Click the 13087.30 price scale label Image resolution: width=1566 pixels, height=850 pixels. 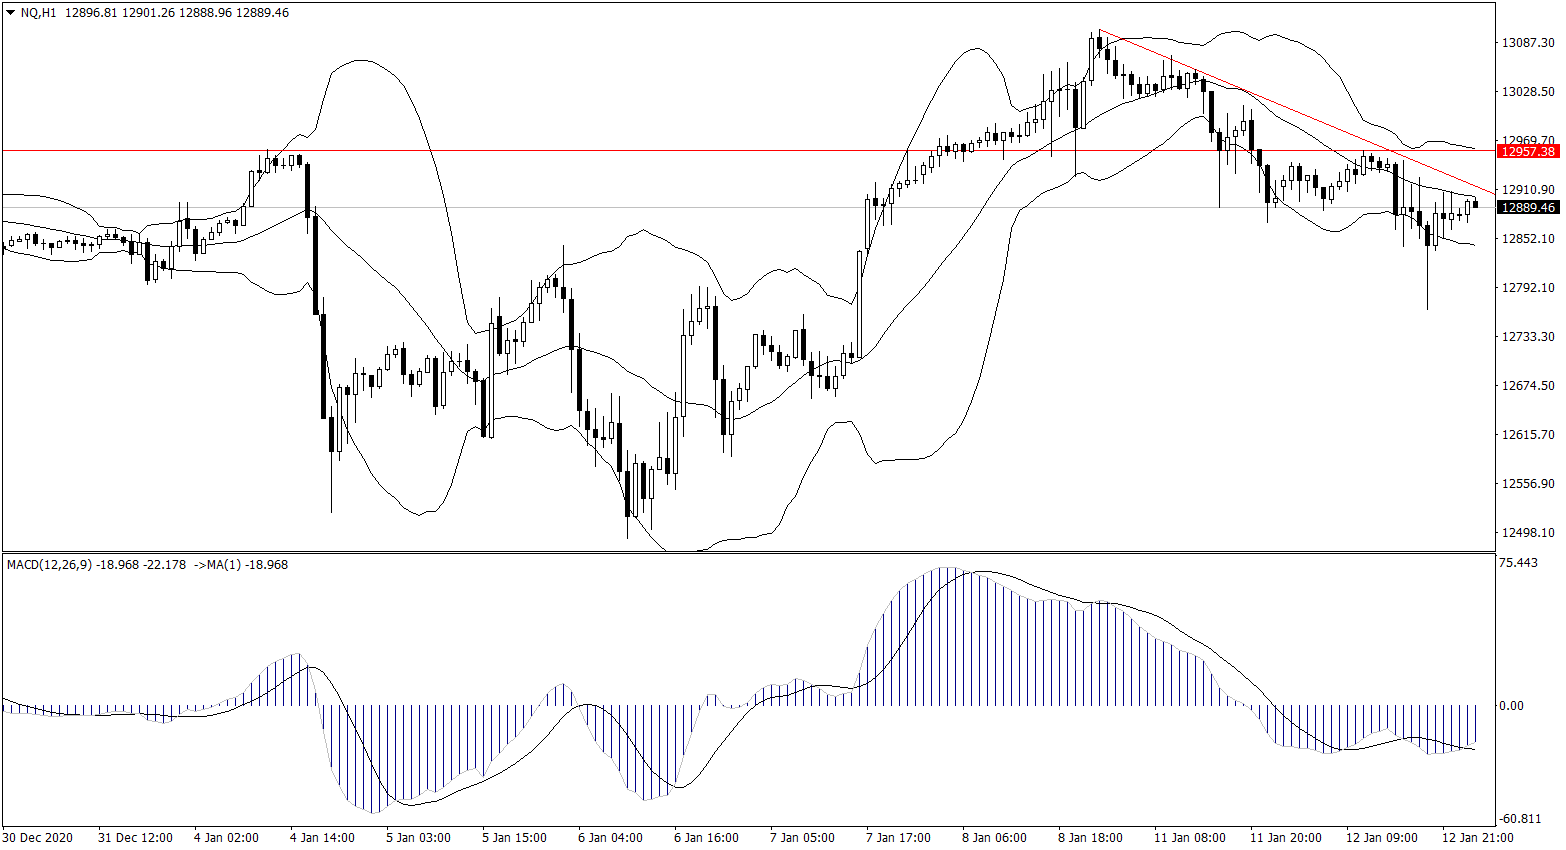pyautogui.click(x=1528, y=43)
